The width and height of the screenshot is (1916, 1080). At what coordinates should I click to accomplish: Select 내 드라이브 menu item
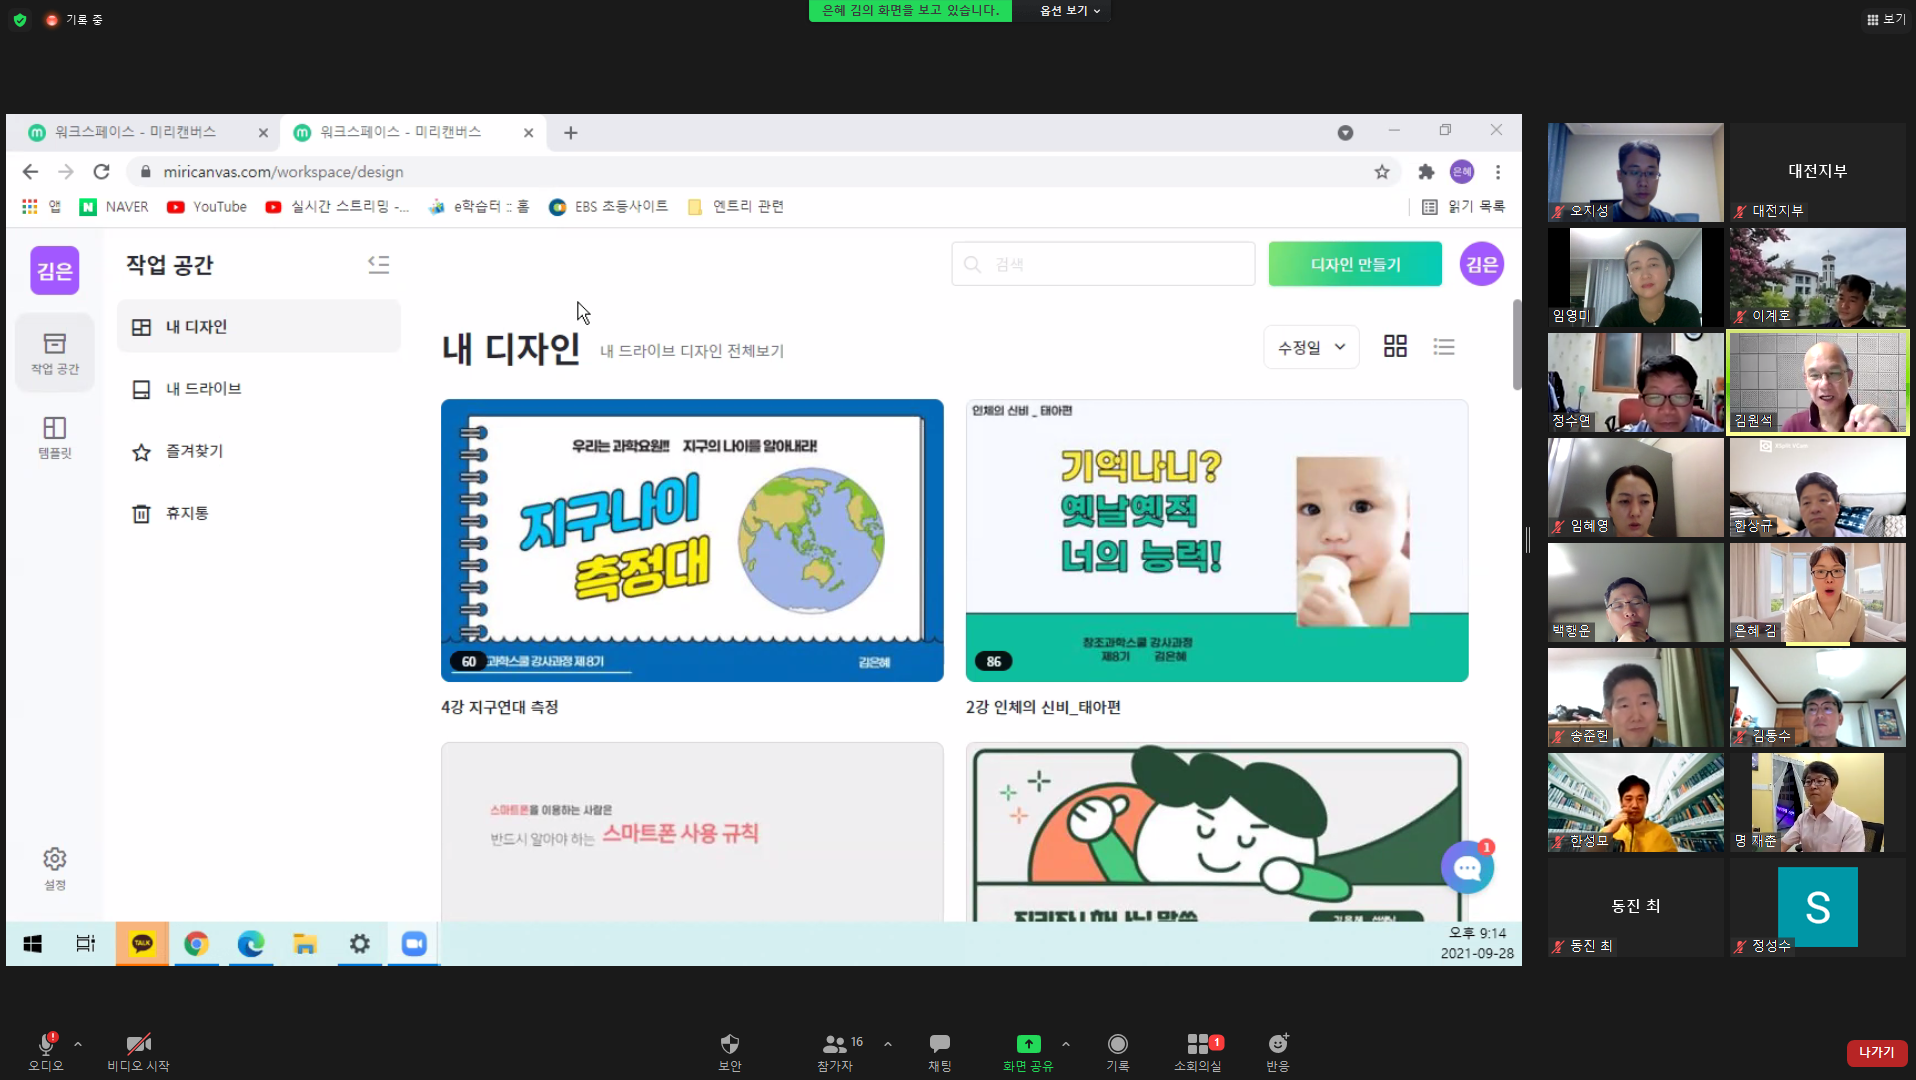point(259,389)
